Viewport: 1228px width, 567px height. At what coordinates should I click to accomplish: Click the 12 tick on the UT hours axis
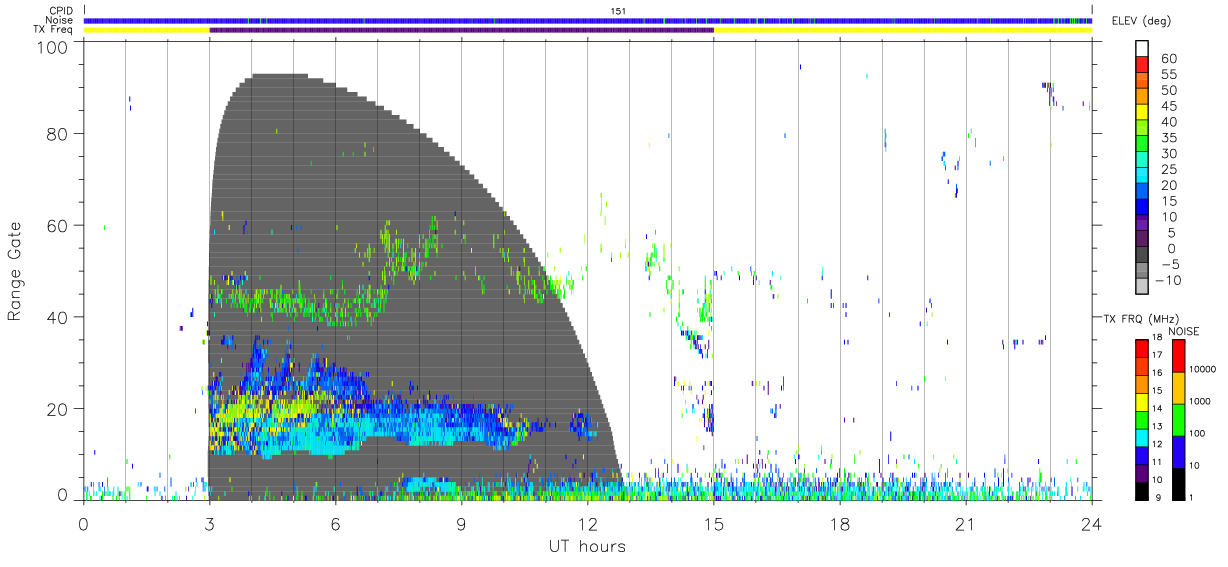point(587,523)
